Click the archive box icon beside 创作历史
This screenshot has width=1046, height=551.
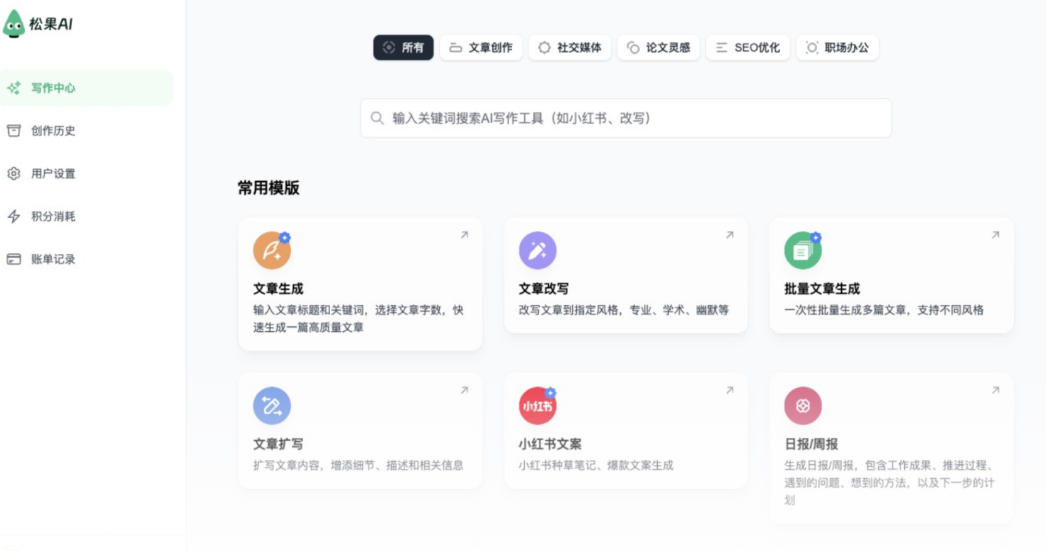pyautogui.click(x=14, y=131)
